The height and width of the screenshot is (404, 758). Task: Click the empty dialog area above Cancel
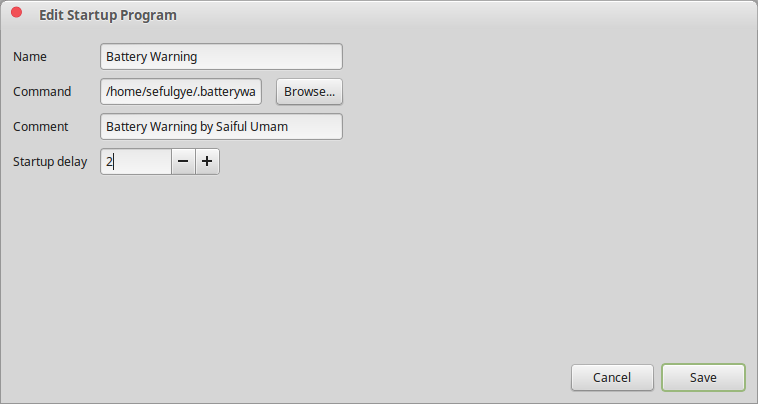tap(612, 300)
